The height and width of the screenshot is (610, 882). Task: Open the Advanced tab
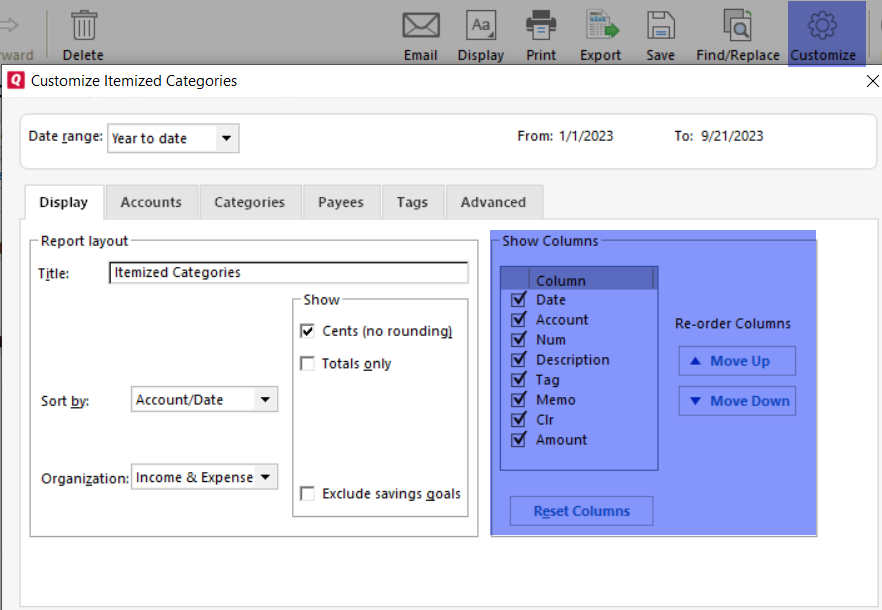pyautogui.click(x=493, y=202)
